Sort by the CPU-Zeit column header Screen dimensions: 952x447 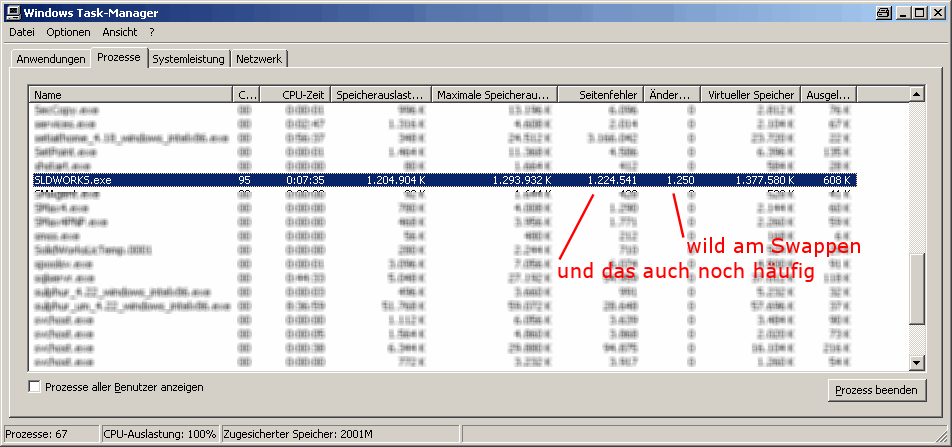[296, 95]
